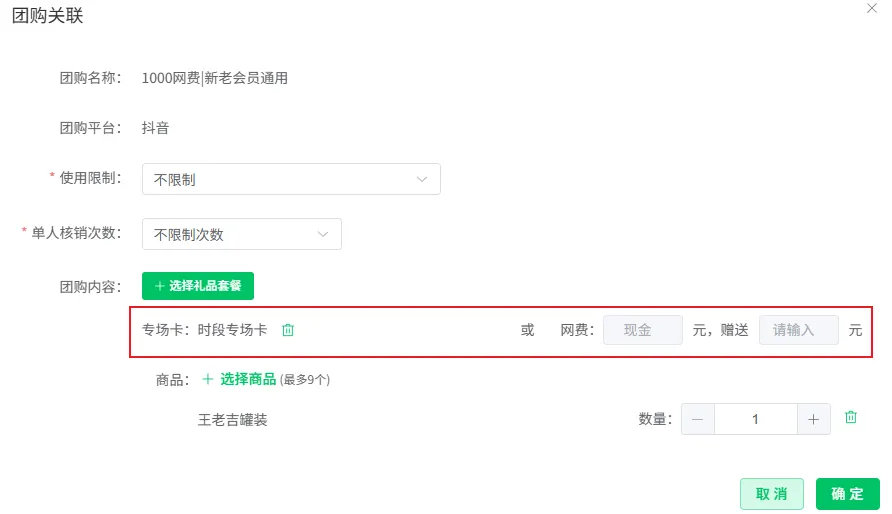Click the 选择商品 link
The width and height of the screenshot is (892, 514).
248,379
